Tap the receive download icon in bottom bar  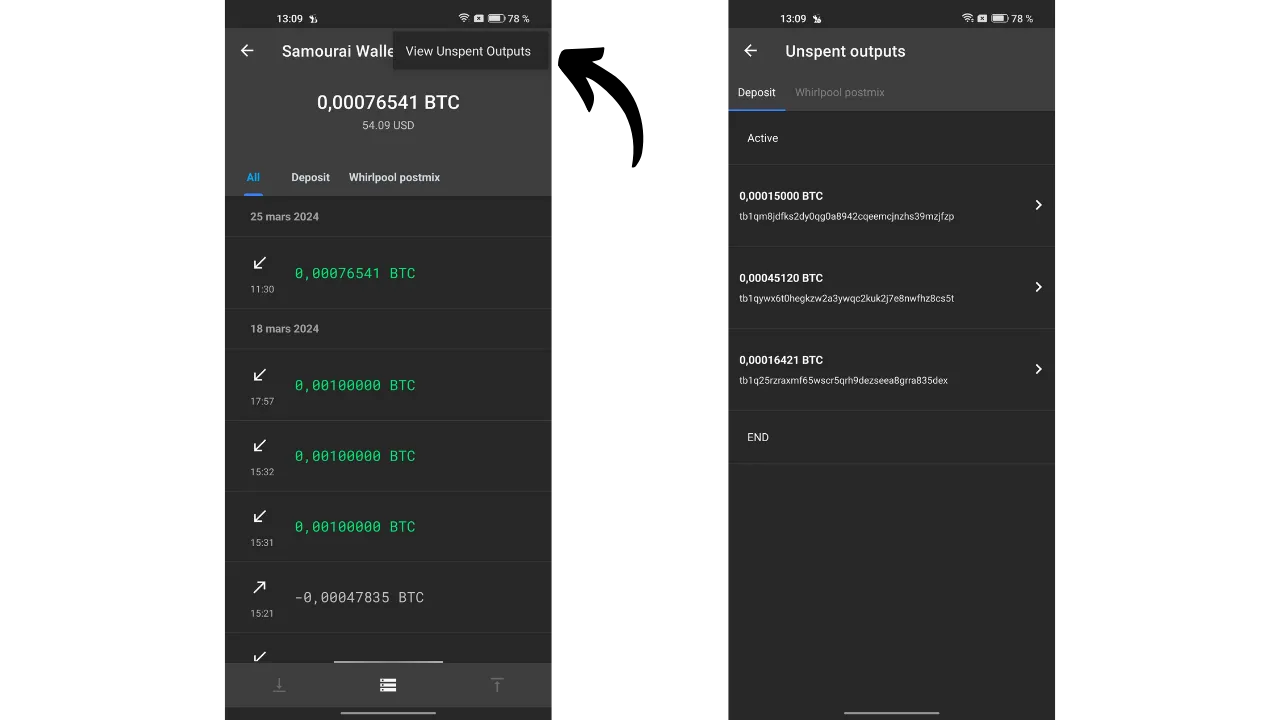pyautogui.click(x=279, y=685)
